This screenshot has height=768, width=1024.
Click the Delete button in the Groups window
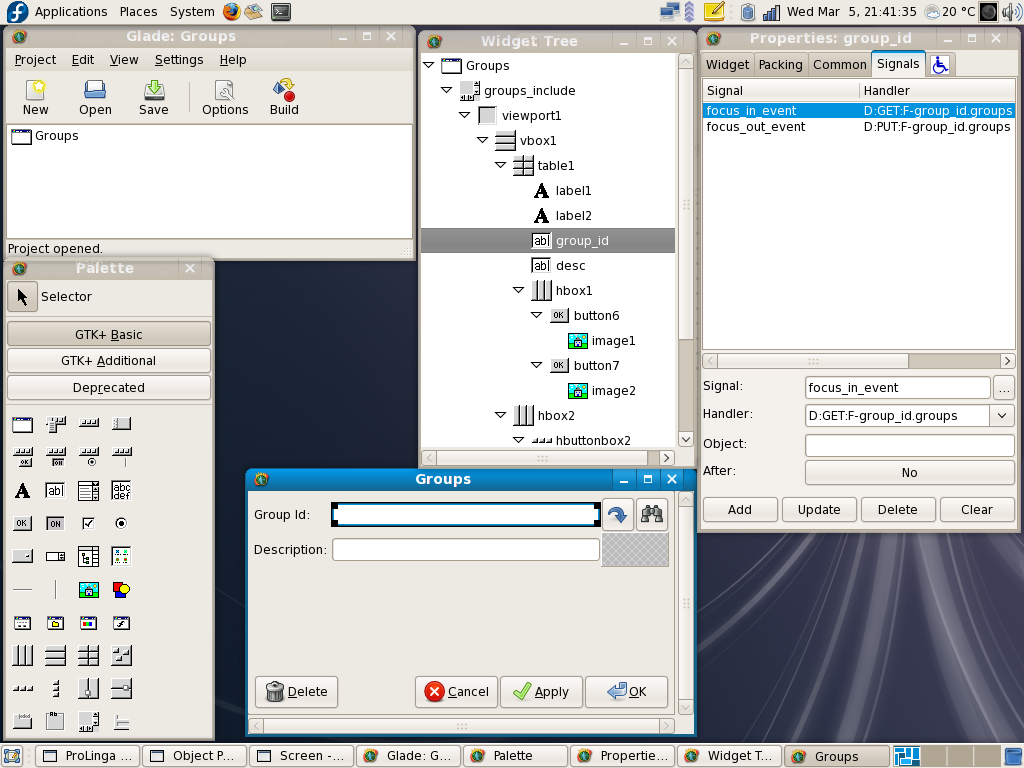(296, 692)
